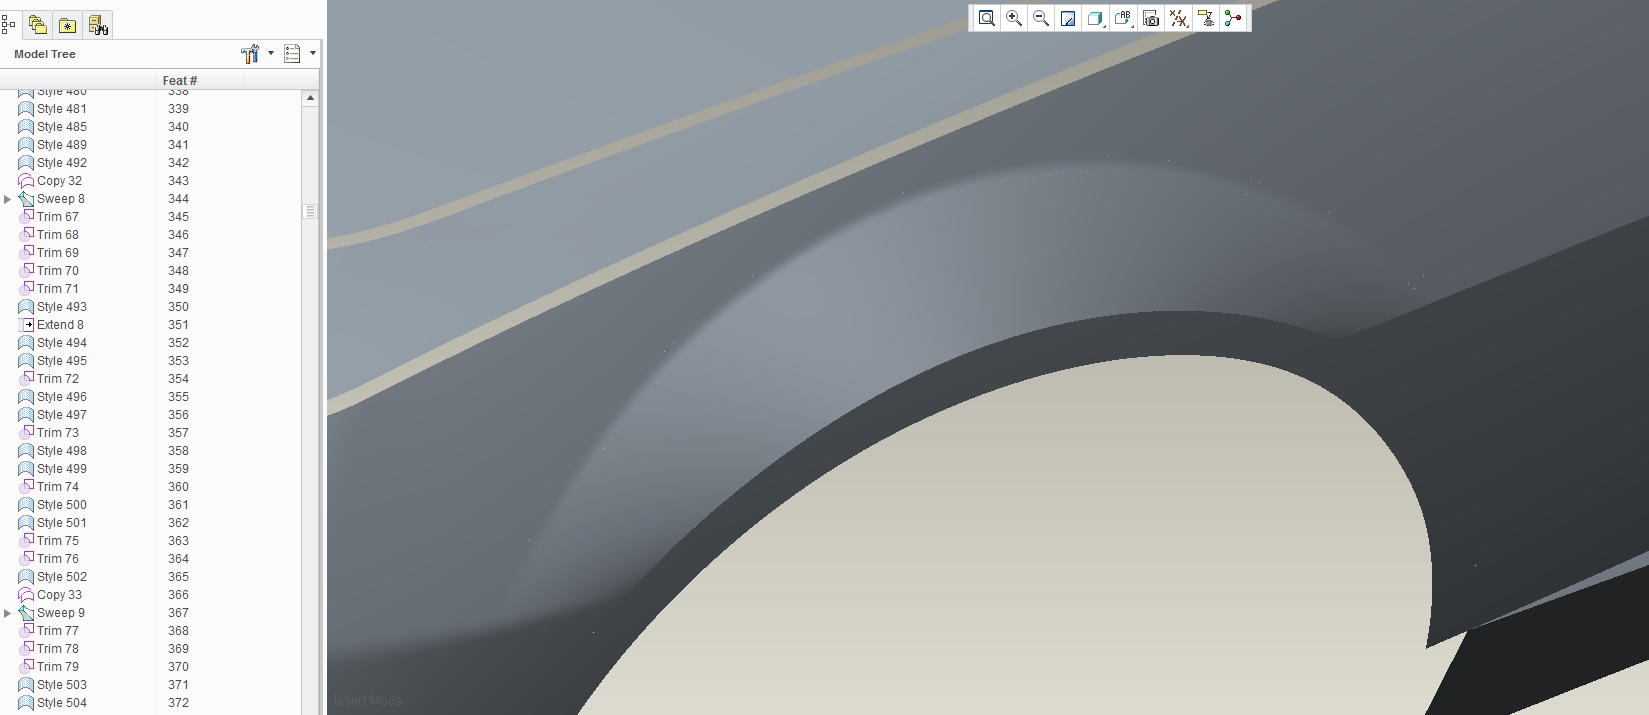1649x715 pixels.
Task: Select the Style 495 feature
Action: click(x=62, y=361)
